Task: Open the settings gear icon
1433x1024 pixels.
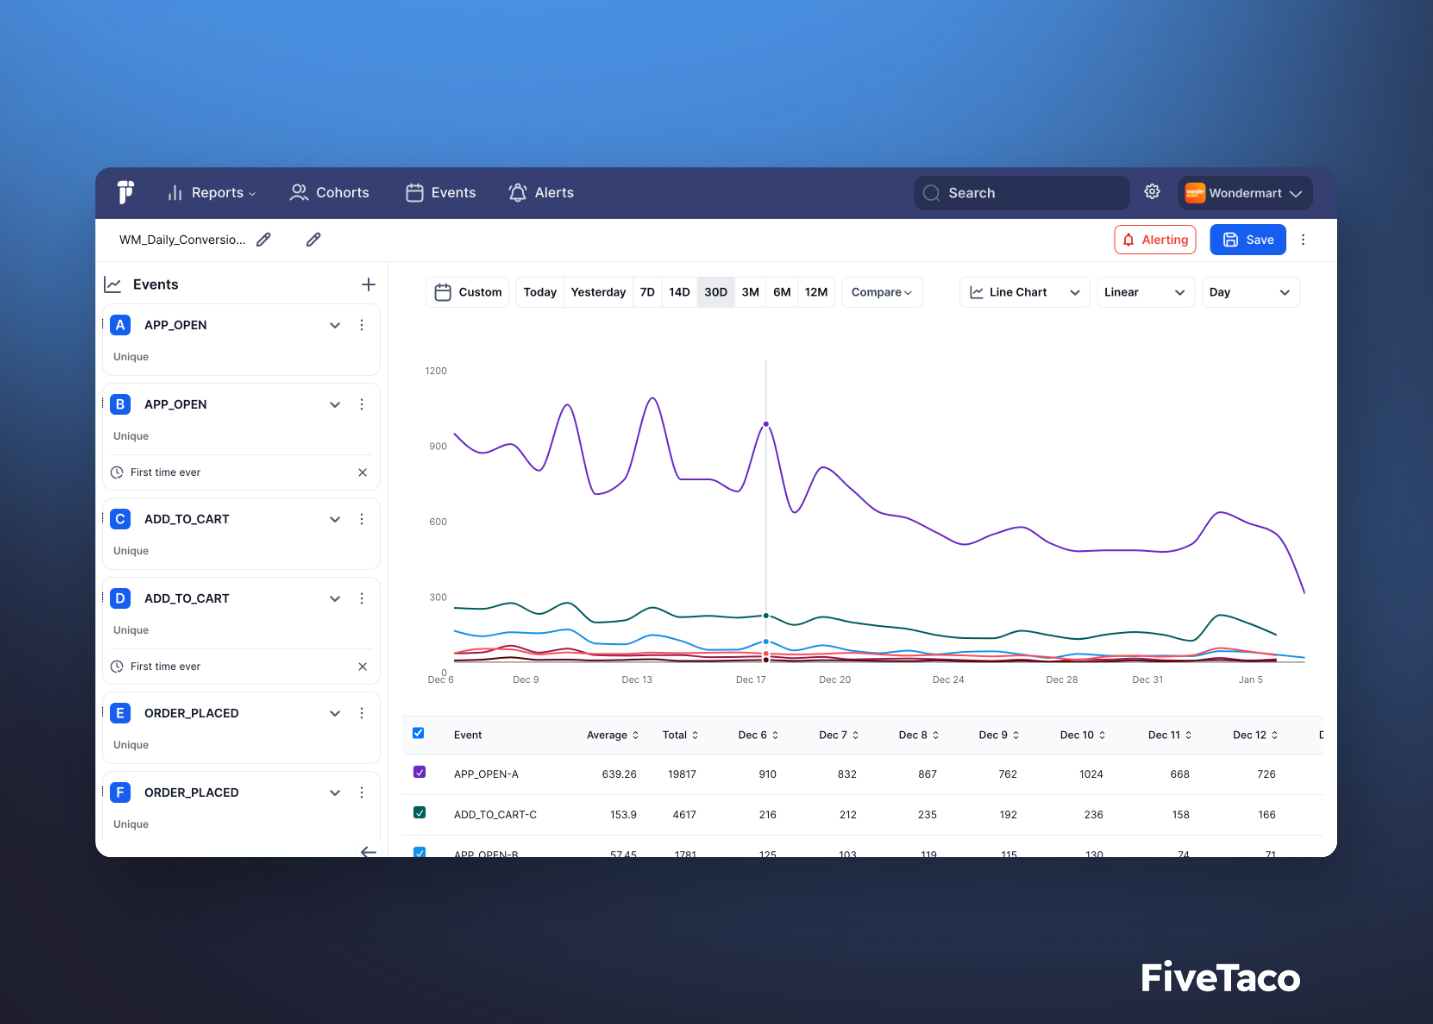Action: (x=1152, y=192)
